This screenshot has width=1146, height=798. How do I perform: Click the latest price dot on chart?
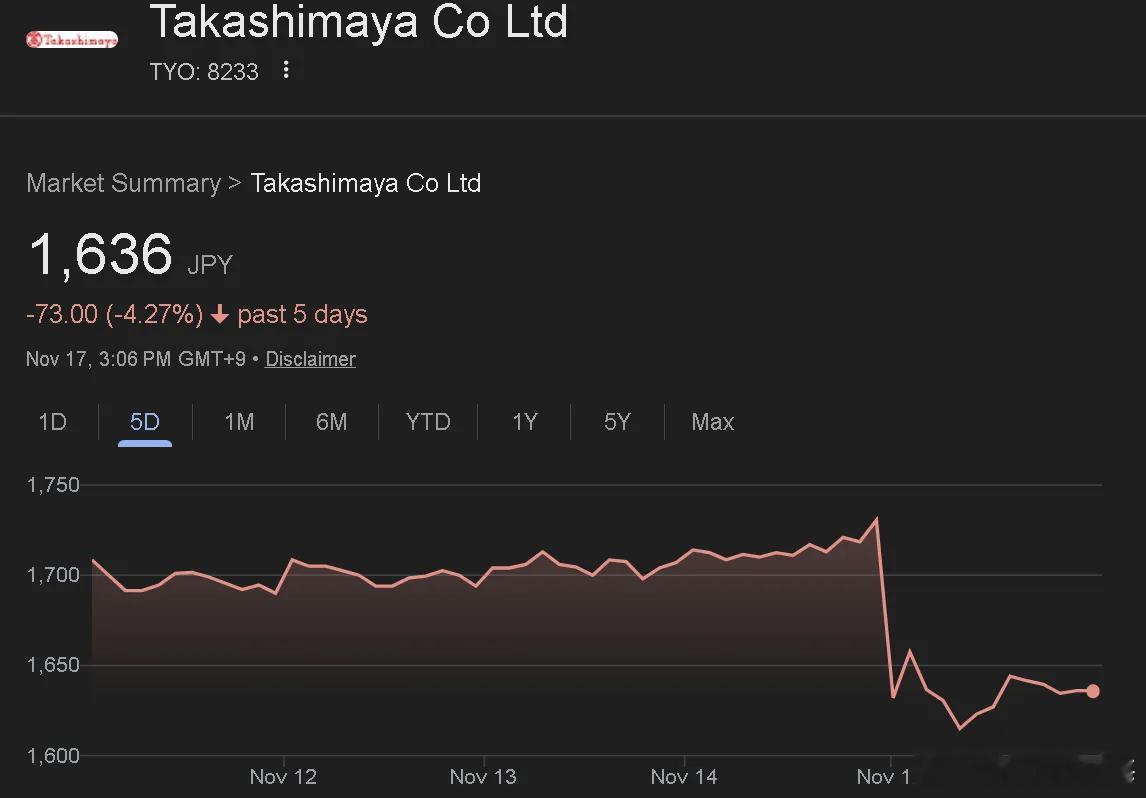pyautogui.click(x=1093, y=691)
